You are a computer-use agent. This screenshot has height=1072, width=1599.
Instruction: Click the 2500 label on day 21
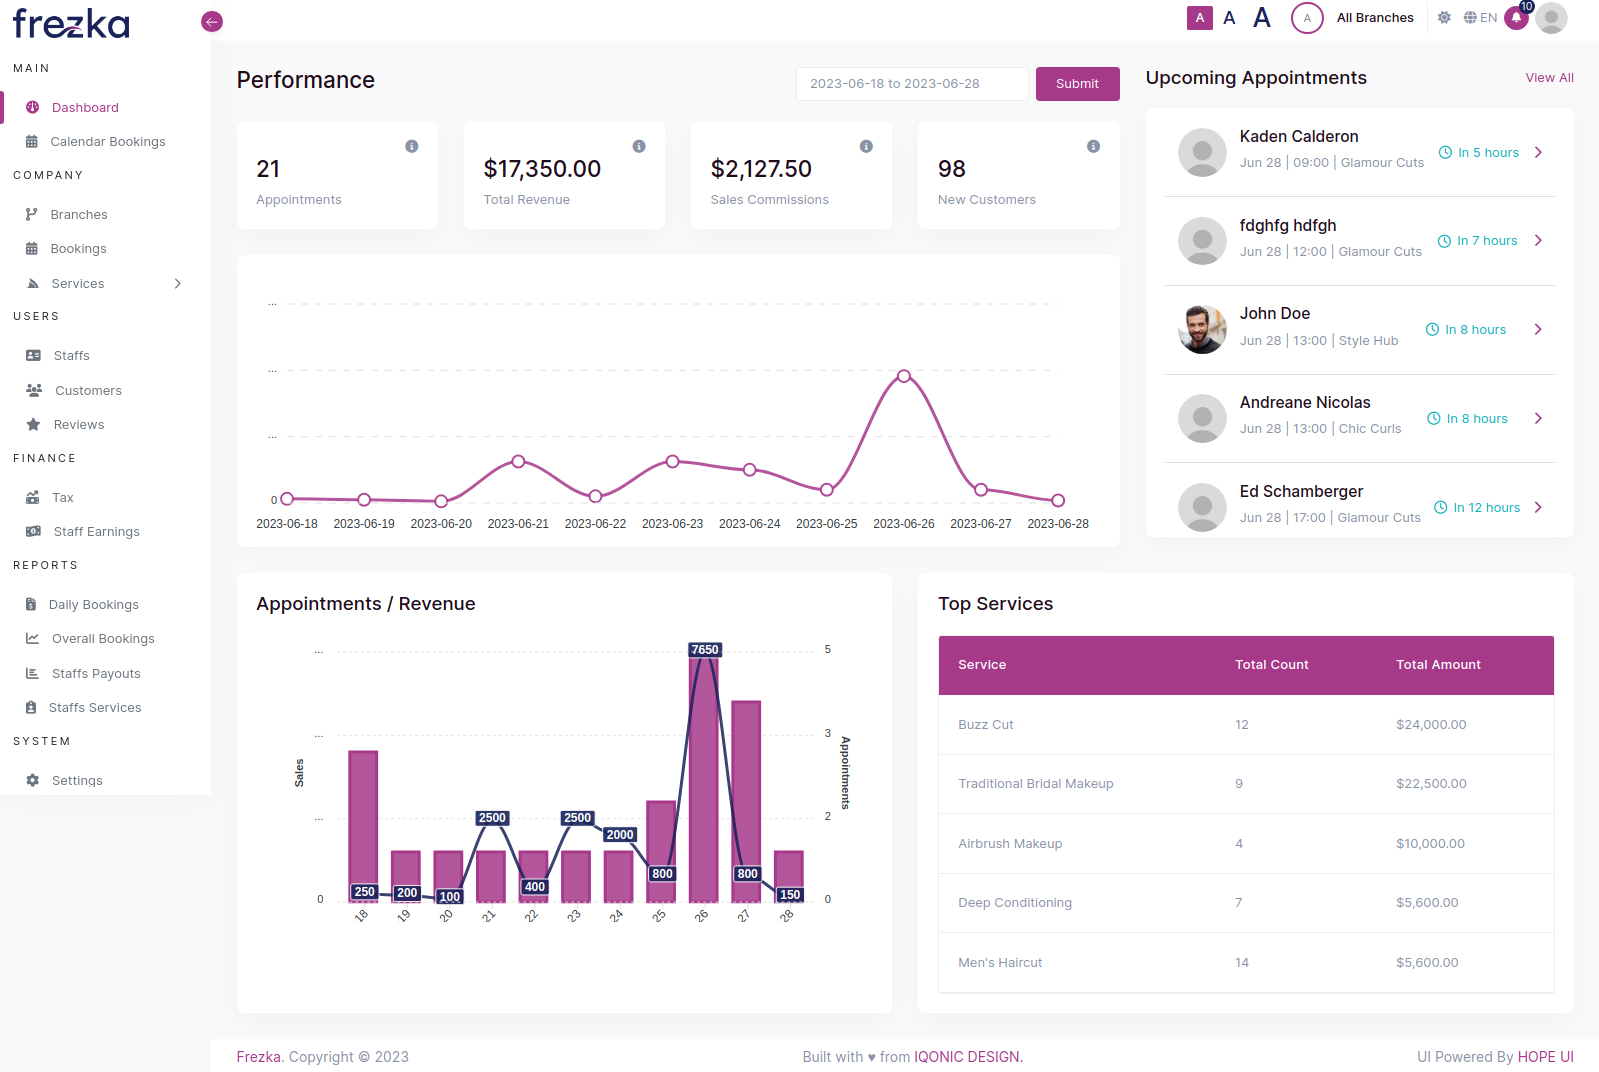point(492,818)
